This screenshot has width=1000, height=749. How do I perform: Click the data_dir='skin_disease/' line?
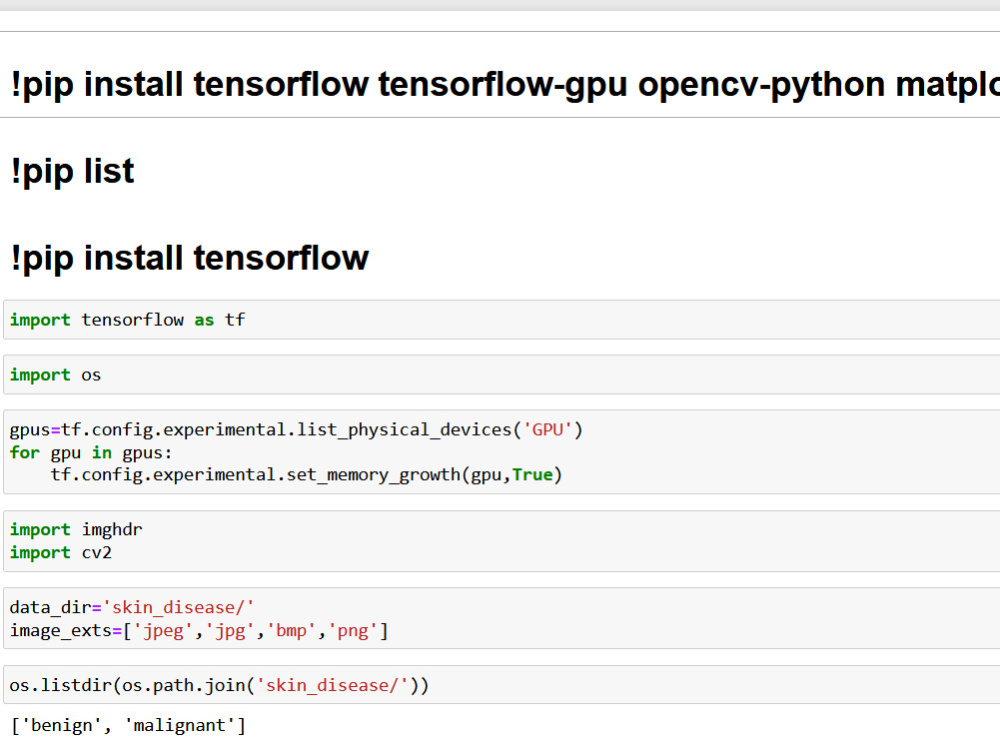tap(131, 607)
